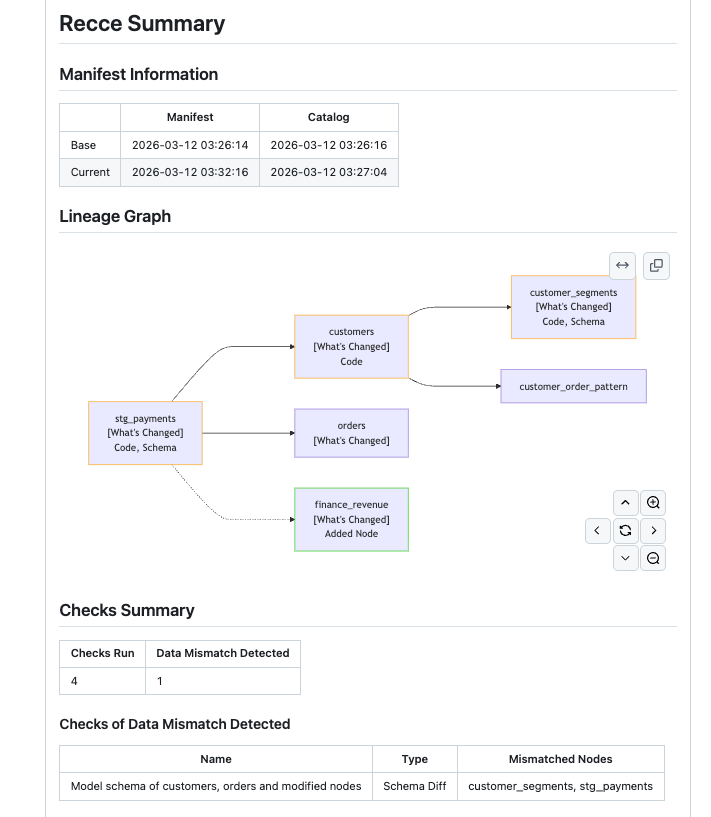Zoom out of the lineage graph

653,559
